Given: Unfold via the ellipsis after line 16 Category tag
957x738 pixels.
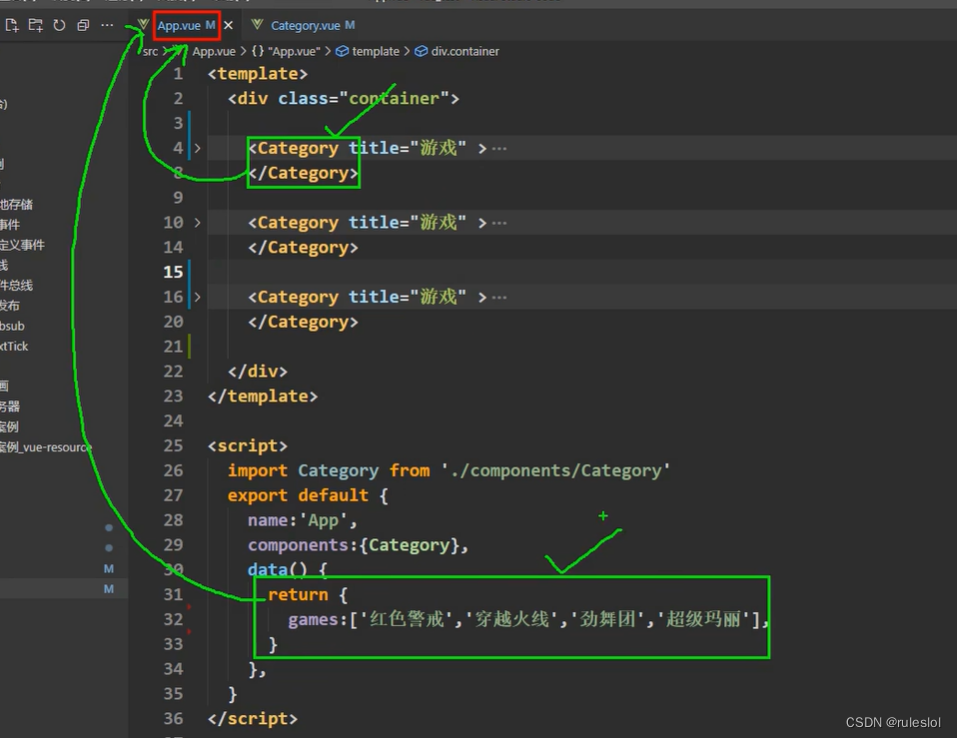Looking at the screenshot, I should [499, 298].
